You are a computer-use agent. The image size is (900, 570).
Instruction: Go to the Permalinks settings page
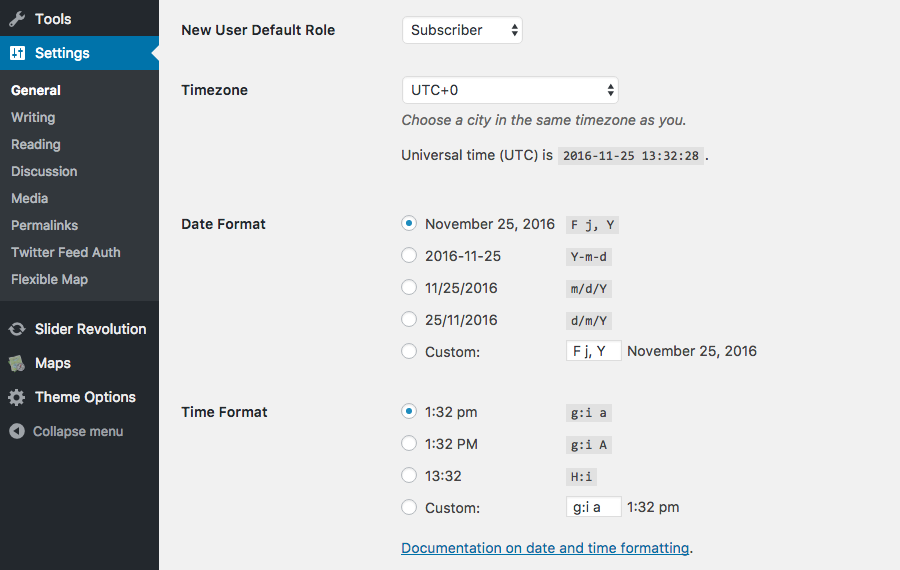44,225
